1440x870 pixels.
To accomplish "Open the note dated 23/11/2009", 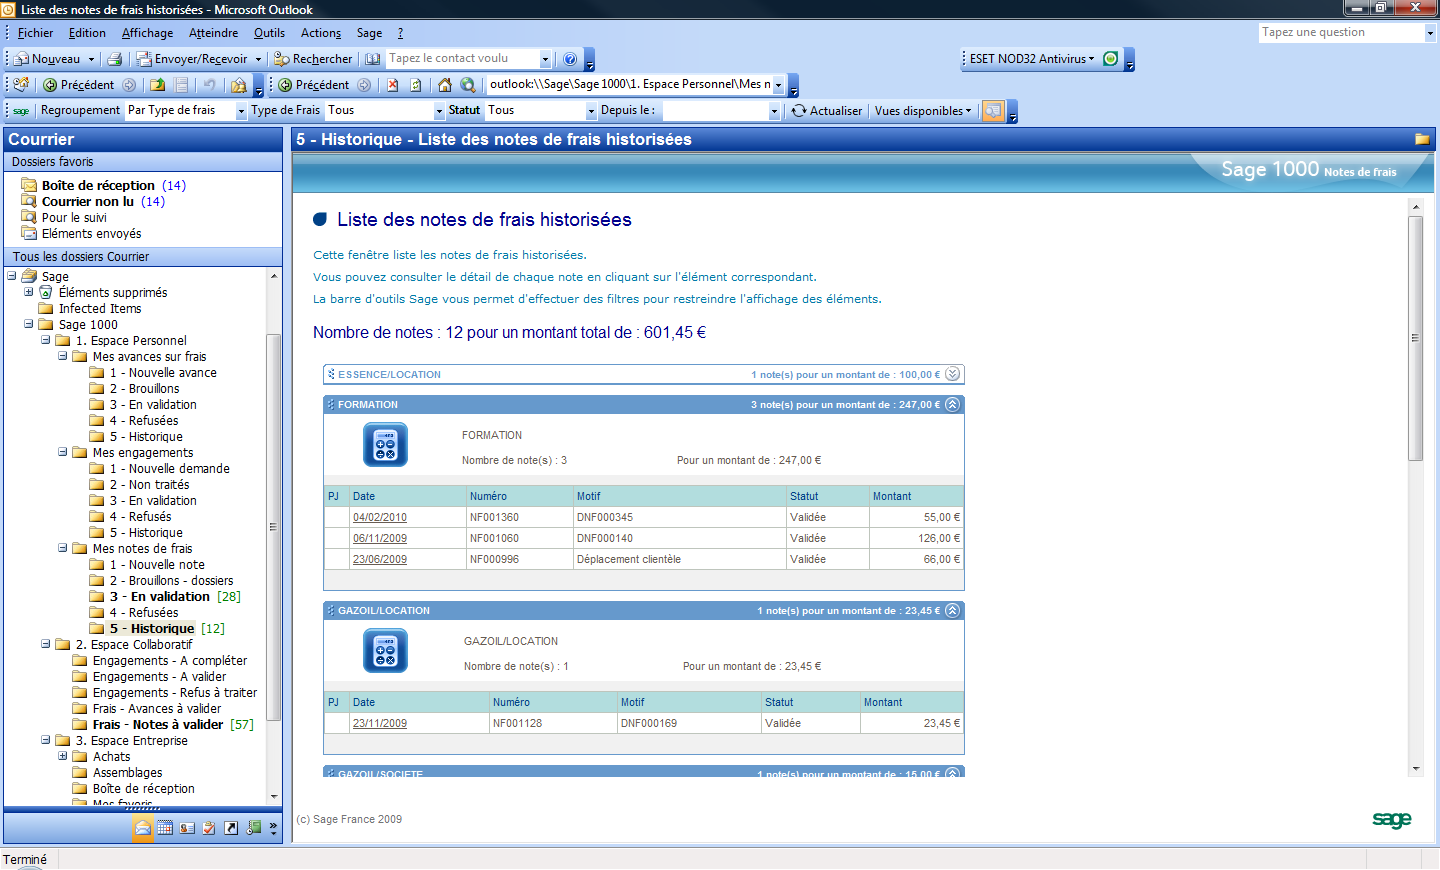I will [x=380, y=723].
